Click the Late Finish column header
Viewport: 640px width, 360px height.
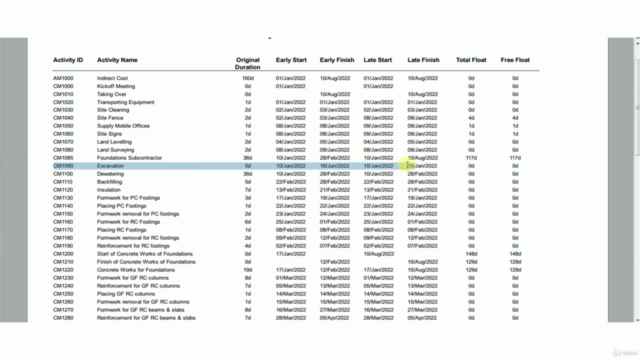point(423,60)
